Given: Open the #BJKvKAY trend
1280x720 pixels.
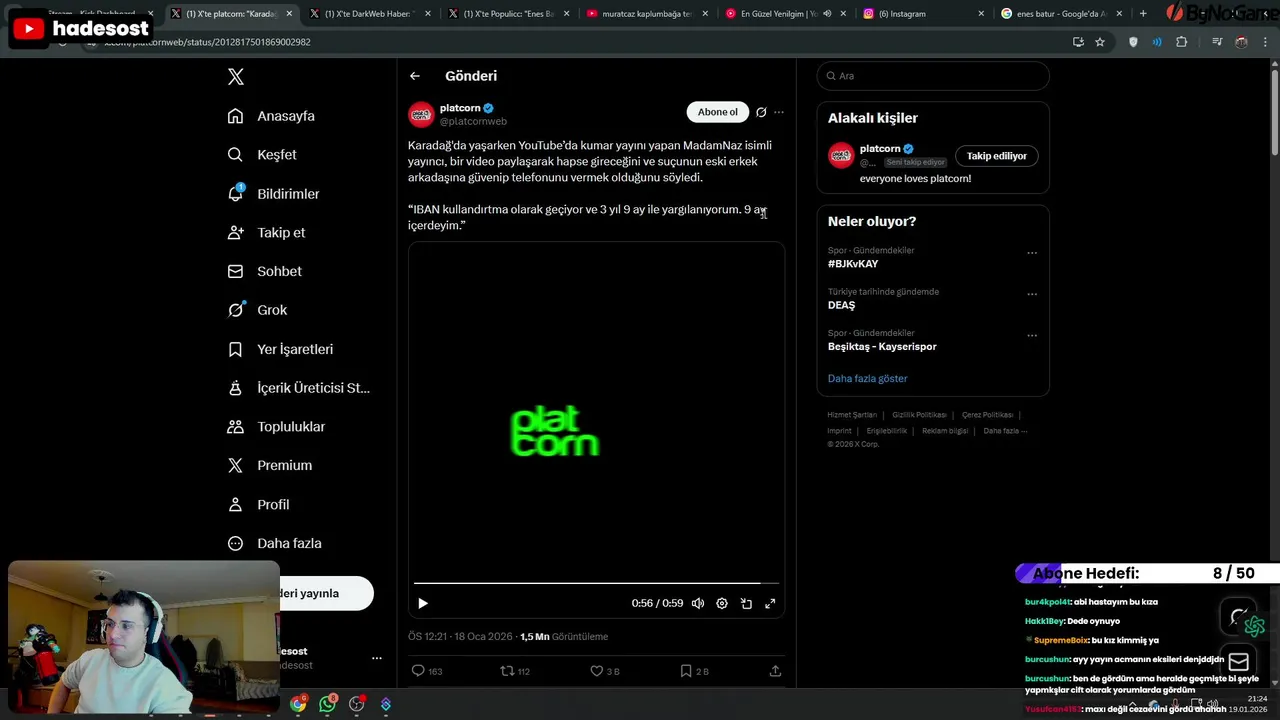Looking at the screenshot, I should [x=853, y=264].
